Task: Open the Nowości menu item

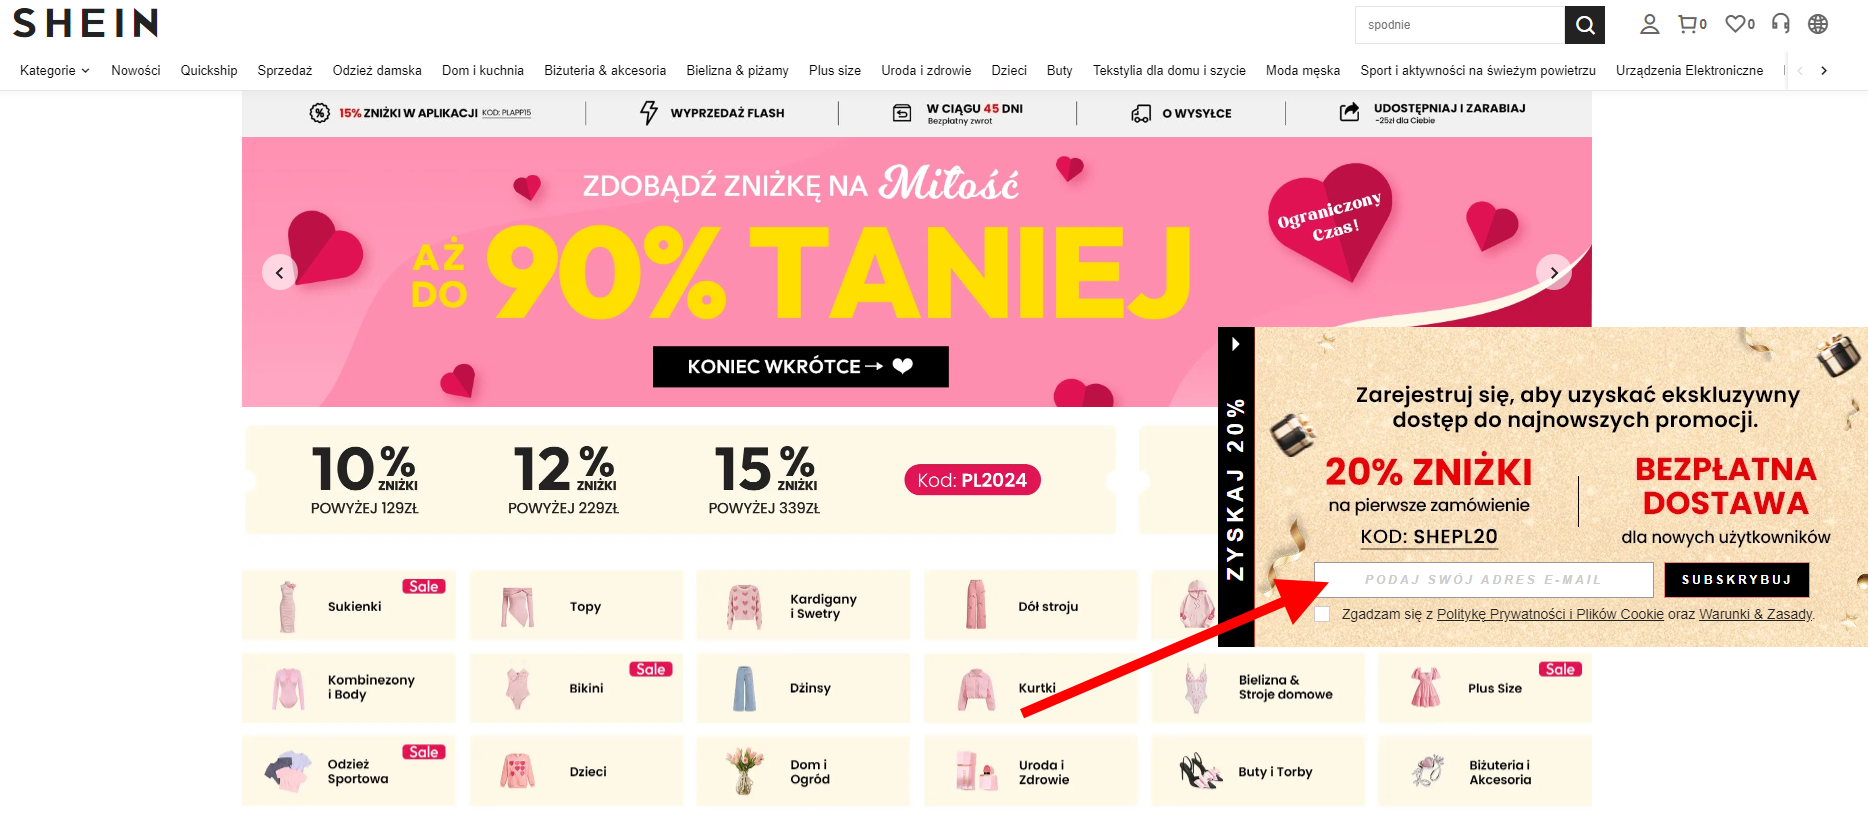Action: point(136,71)
